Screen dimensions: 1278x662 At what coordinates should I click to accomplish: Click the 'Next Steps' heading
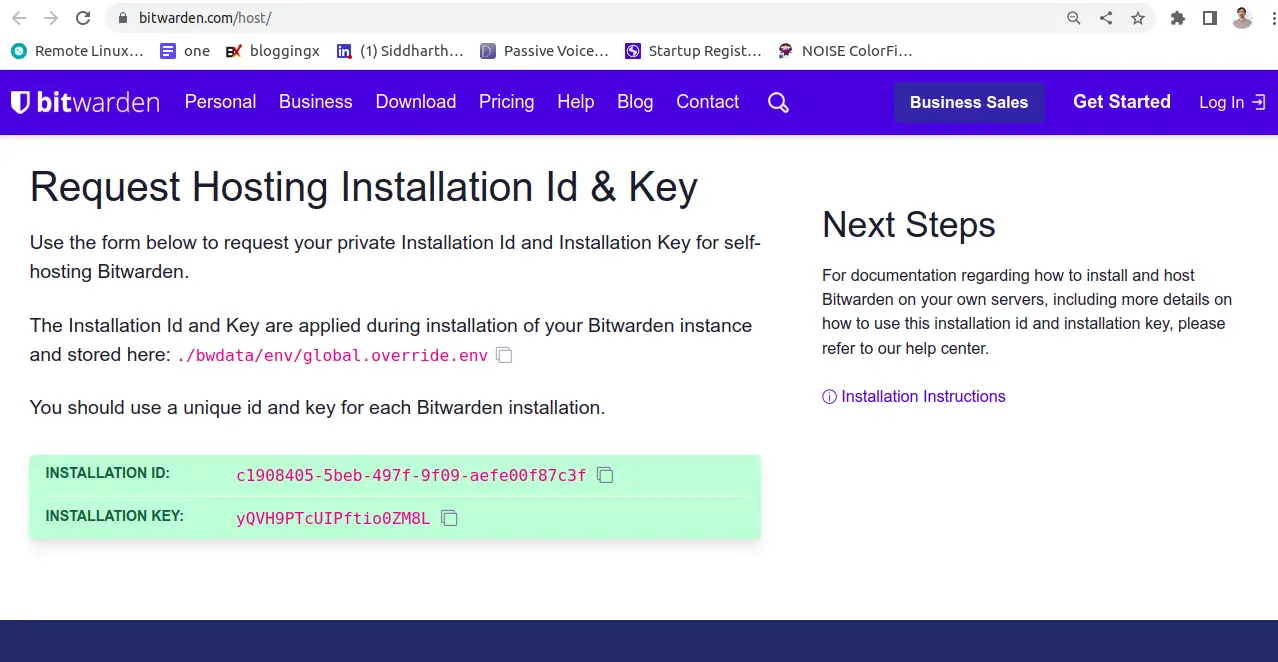pyautogui.click(x=909, y=225)
